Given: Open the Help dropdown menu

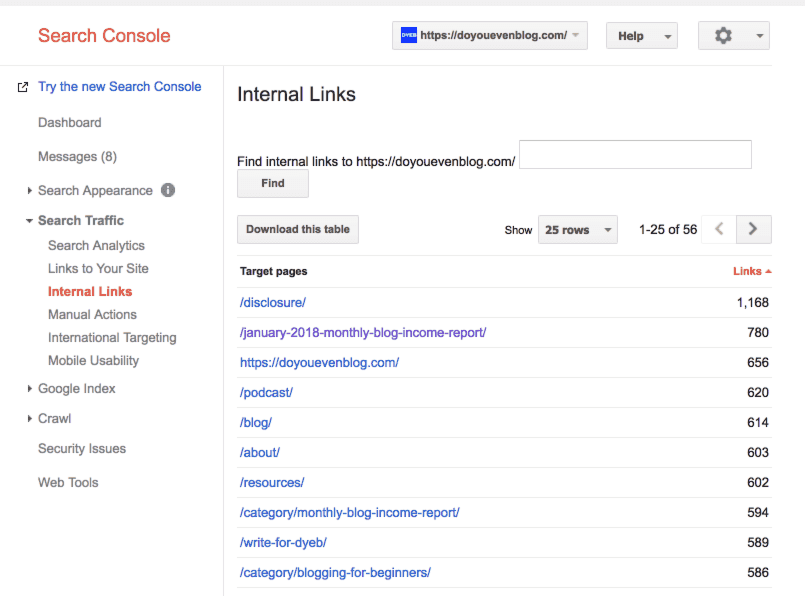Looking at the screenshot, I should [x=641, y=35].
